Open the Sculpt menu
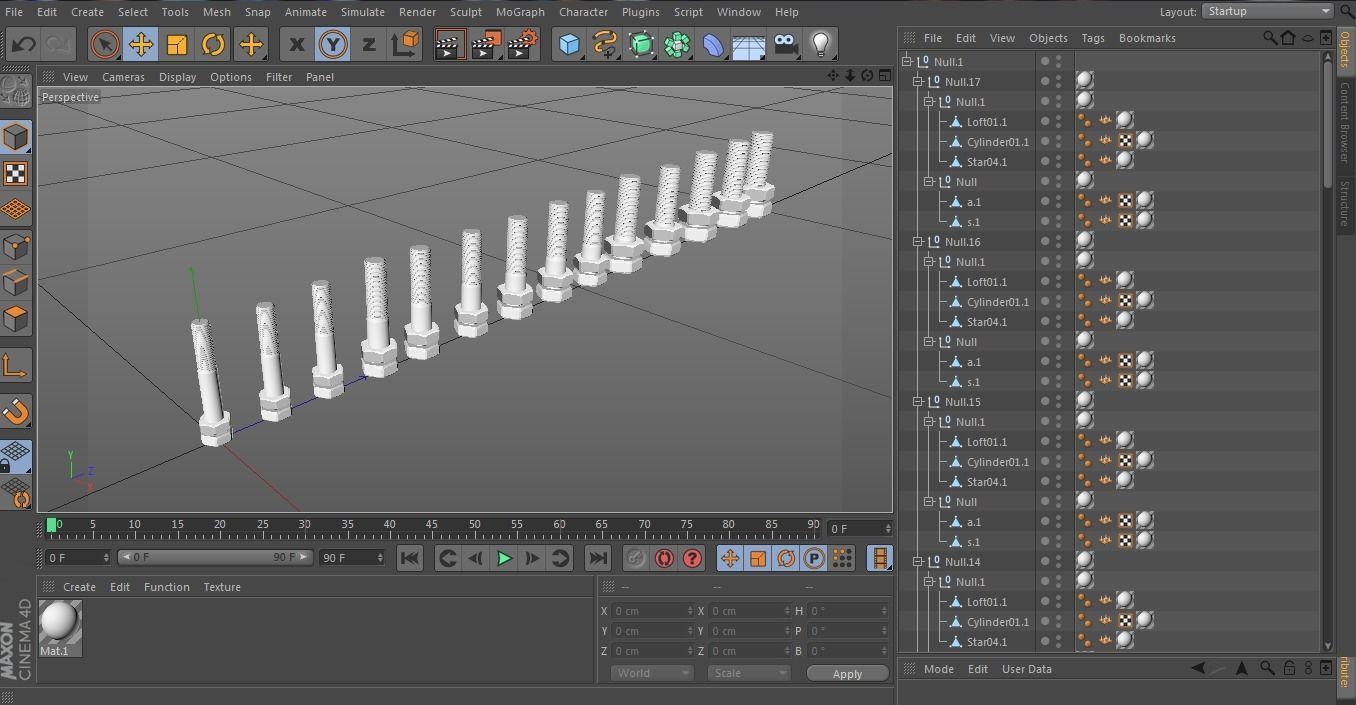The width and height of the screenshot is (1356, 705). pos(465,12)
